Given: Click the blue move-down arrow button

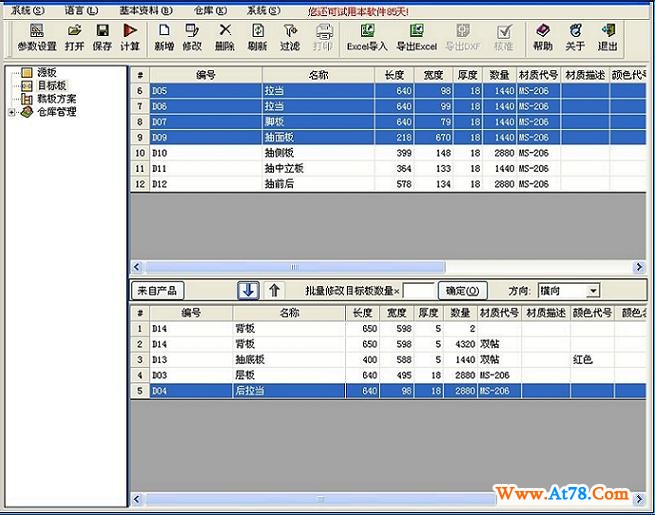Looking at the screenshot, I should point(248,290).
